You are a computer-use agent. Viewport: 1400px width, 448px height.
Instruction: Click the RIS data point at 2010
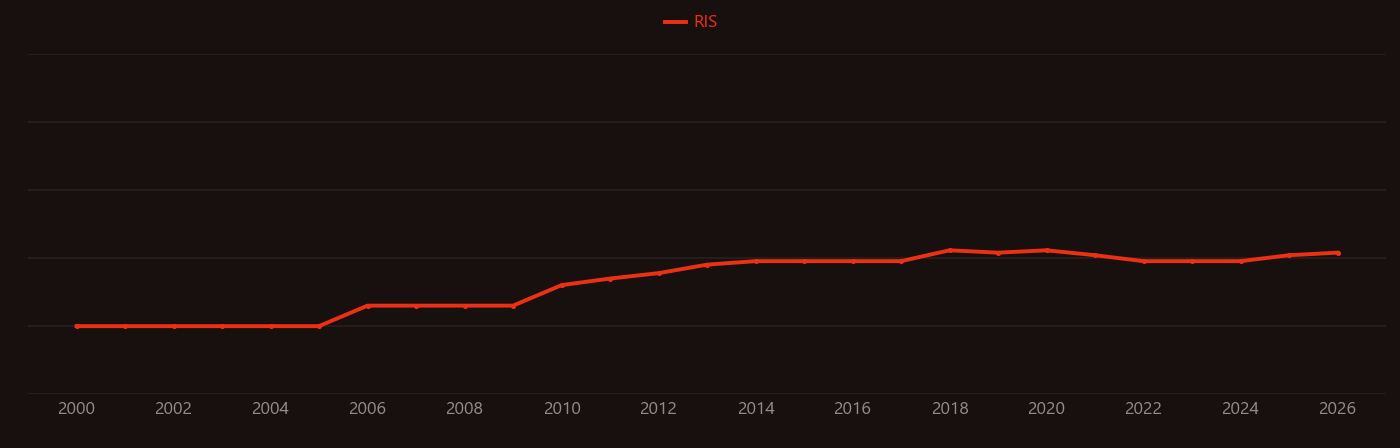pos(562,285)
